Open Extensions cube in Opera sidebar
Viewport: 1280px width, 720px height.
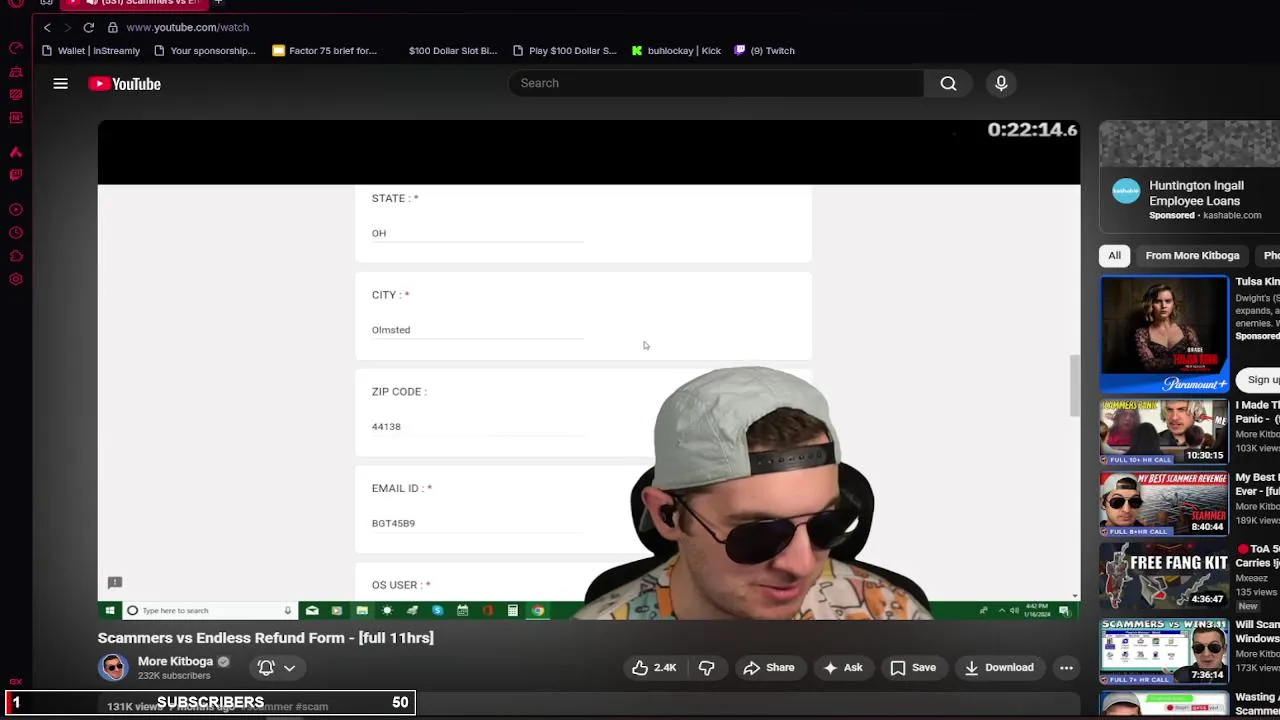point(16,256)
